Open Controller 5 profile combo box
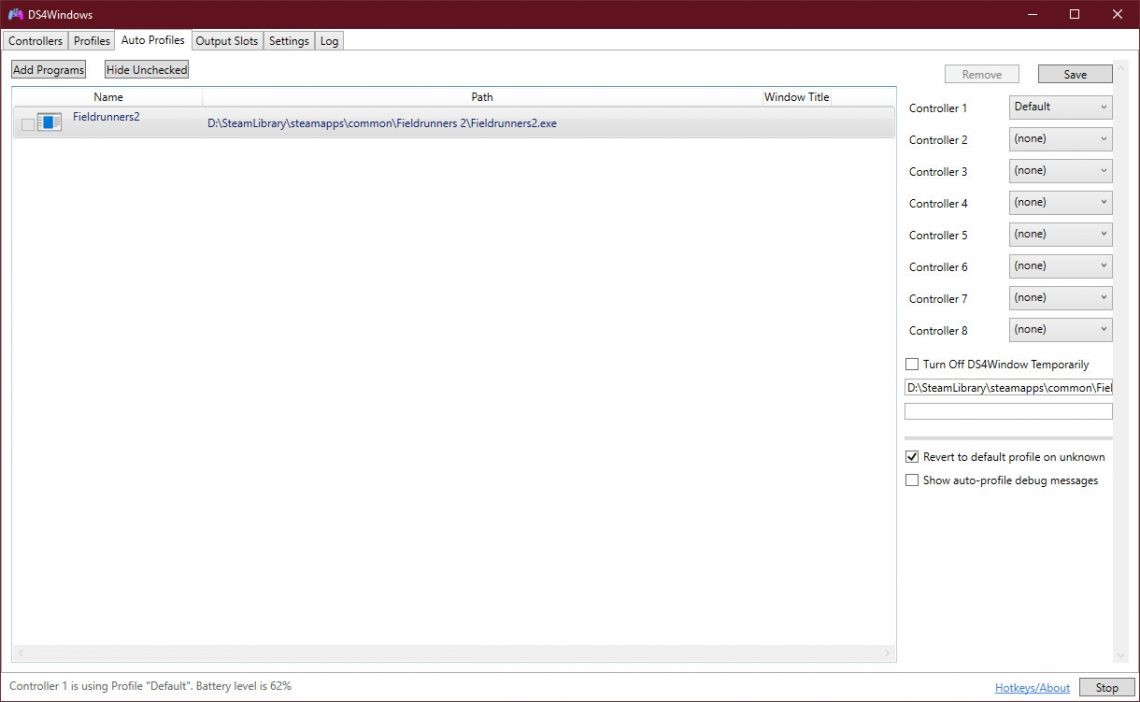The image size is (1140, 702). click(x=1060, y=235)
